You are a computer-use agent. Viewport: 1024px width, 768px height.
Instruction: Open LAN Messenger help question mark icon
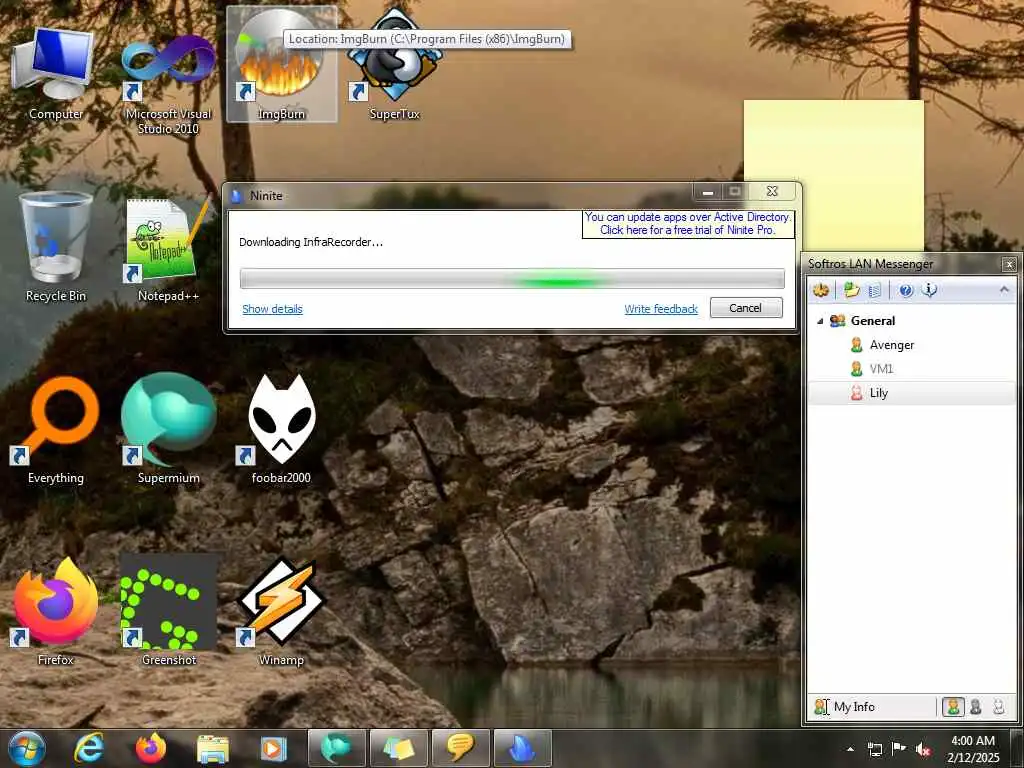[x=905, y=290]
